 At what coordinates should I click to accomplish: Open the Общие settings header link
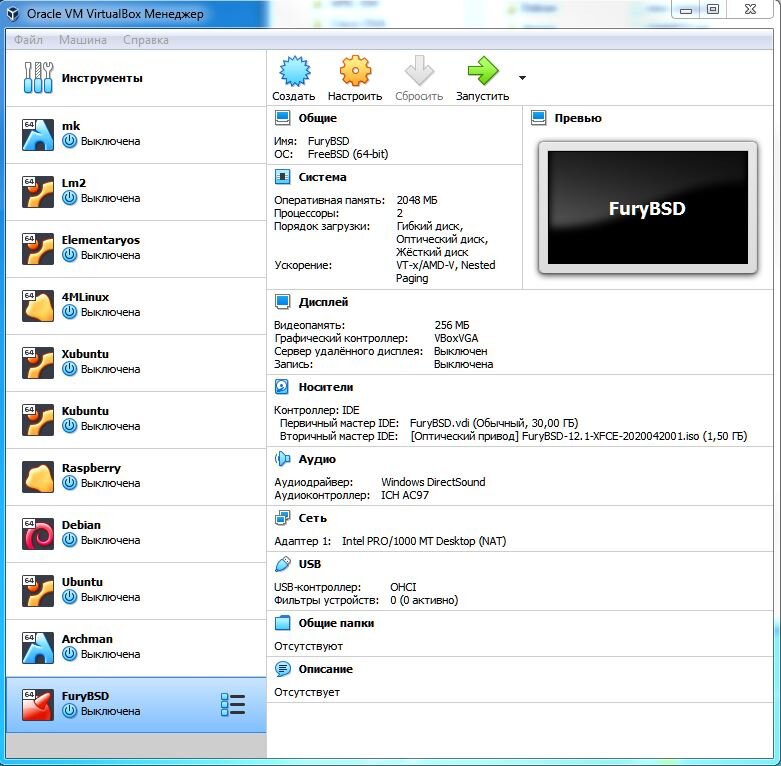(x=318, y=118)
